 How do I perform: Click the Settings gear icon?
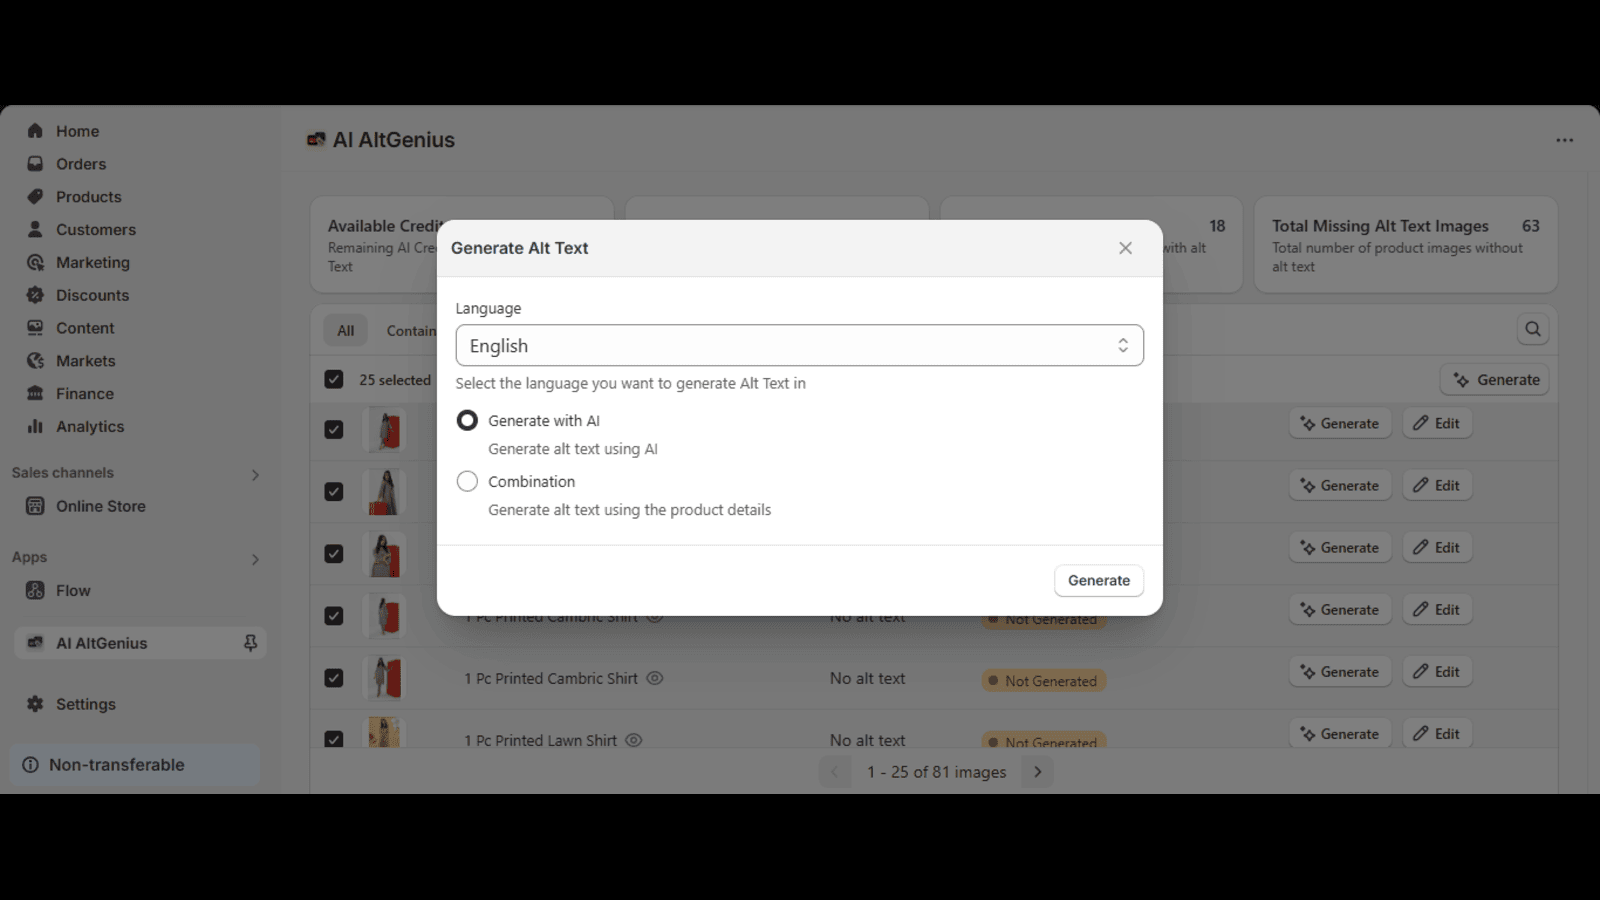coord(35,704)
